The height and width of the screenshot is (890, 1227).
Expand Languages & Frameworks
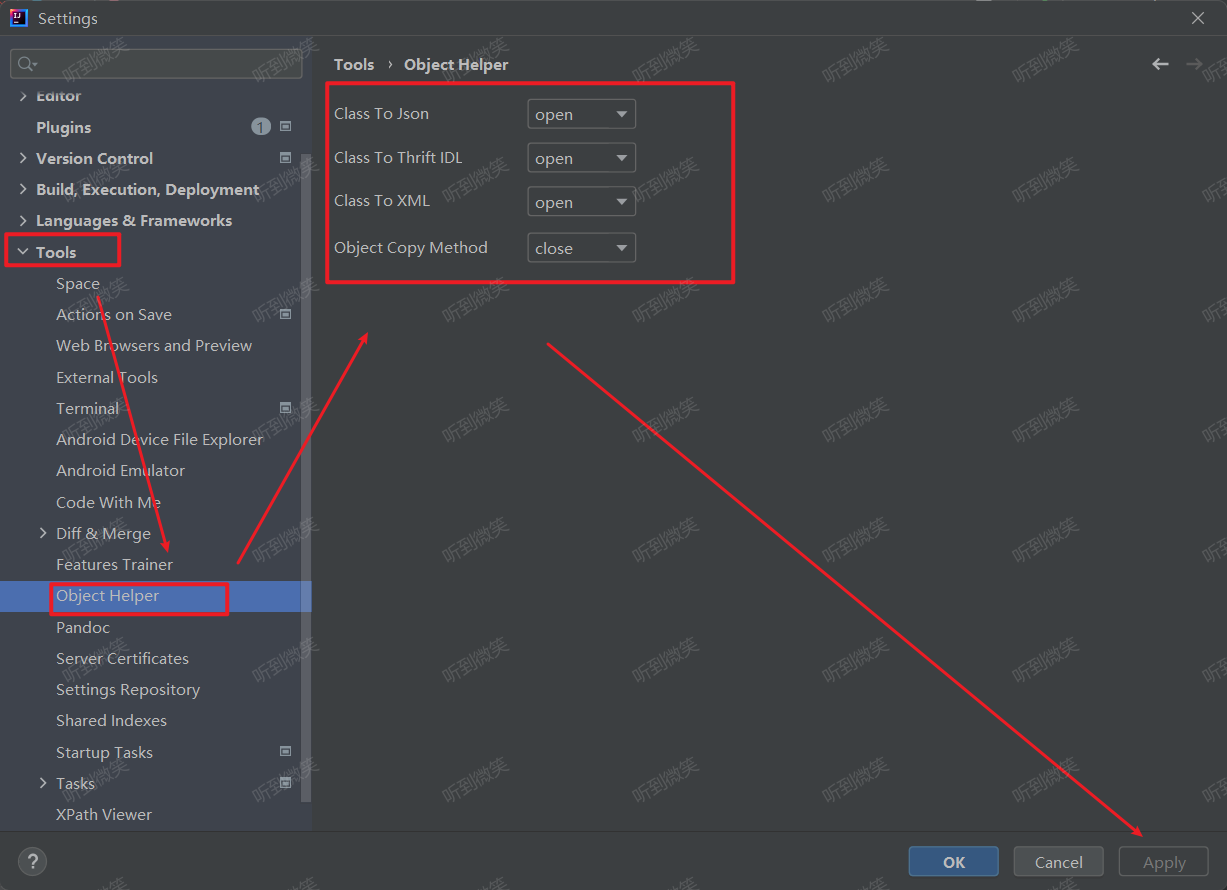pyautogui.click(x=23, y=219)
